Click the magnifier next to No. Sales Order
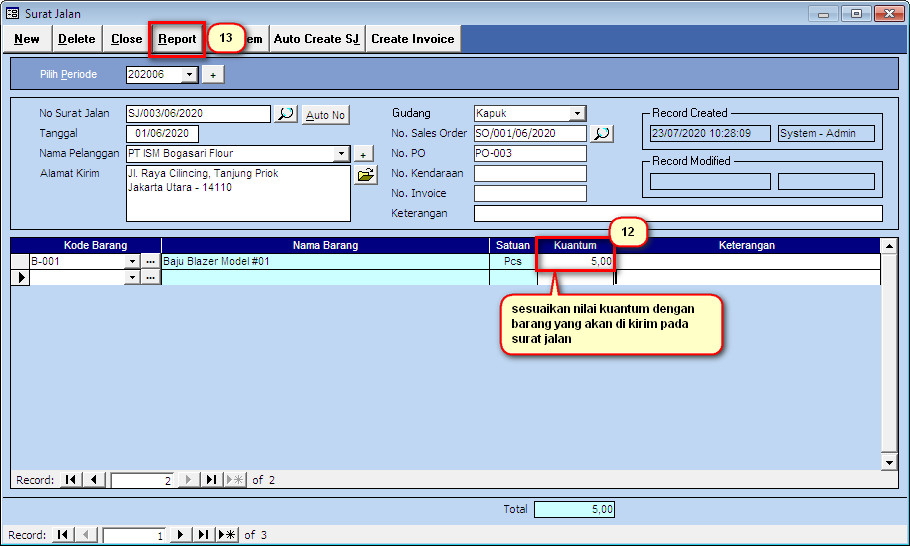This screenshot has height=546, width=910. (x=602, y=133)
